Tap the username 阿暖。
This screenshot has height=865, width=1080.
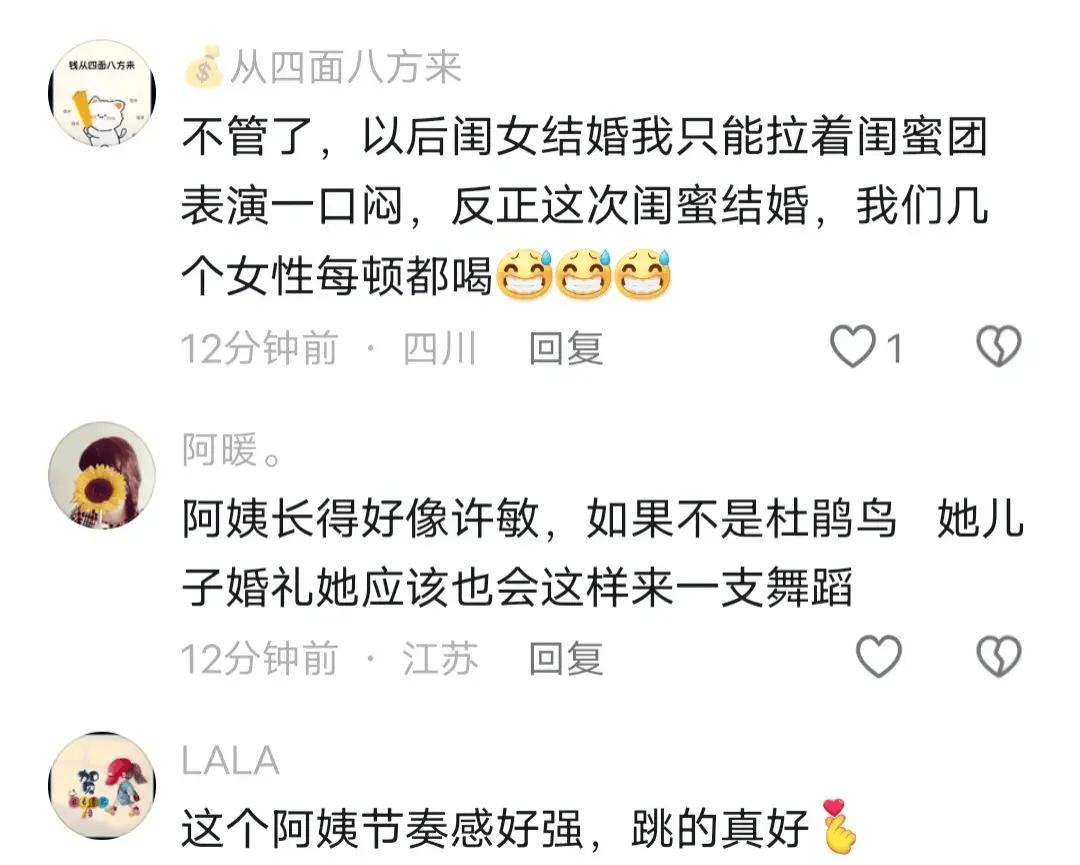tap(231, 449)
